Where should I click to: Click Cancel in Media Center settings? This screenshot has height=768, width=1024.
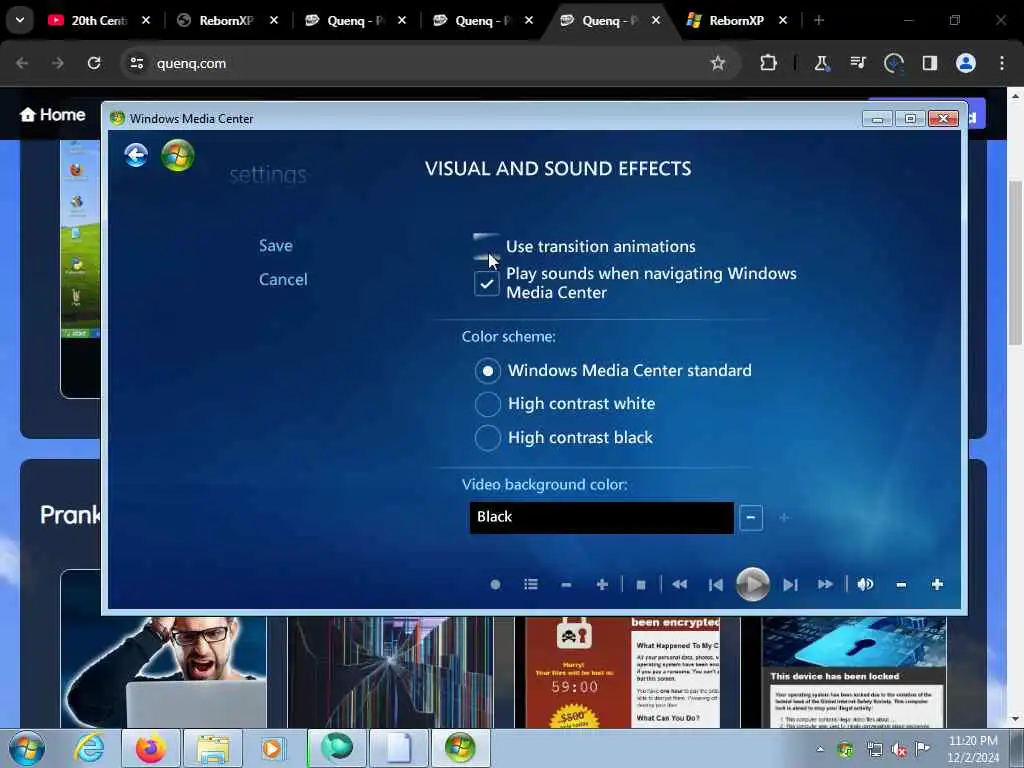tap(283, 280)
